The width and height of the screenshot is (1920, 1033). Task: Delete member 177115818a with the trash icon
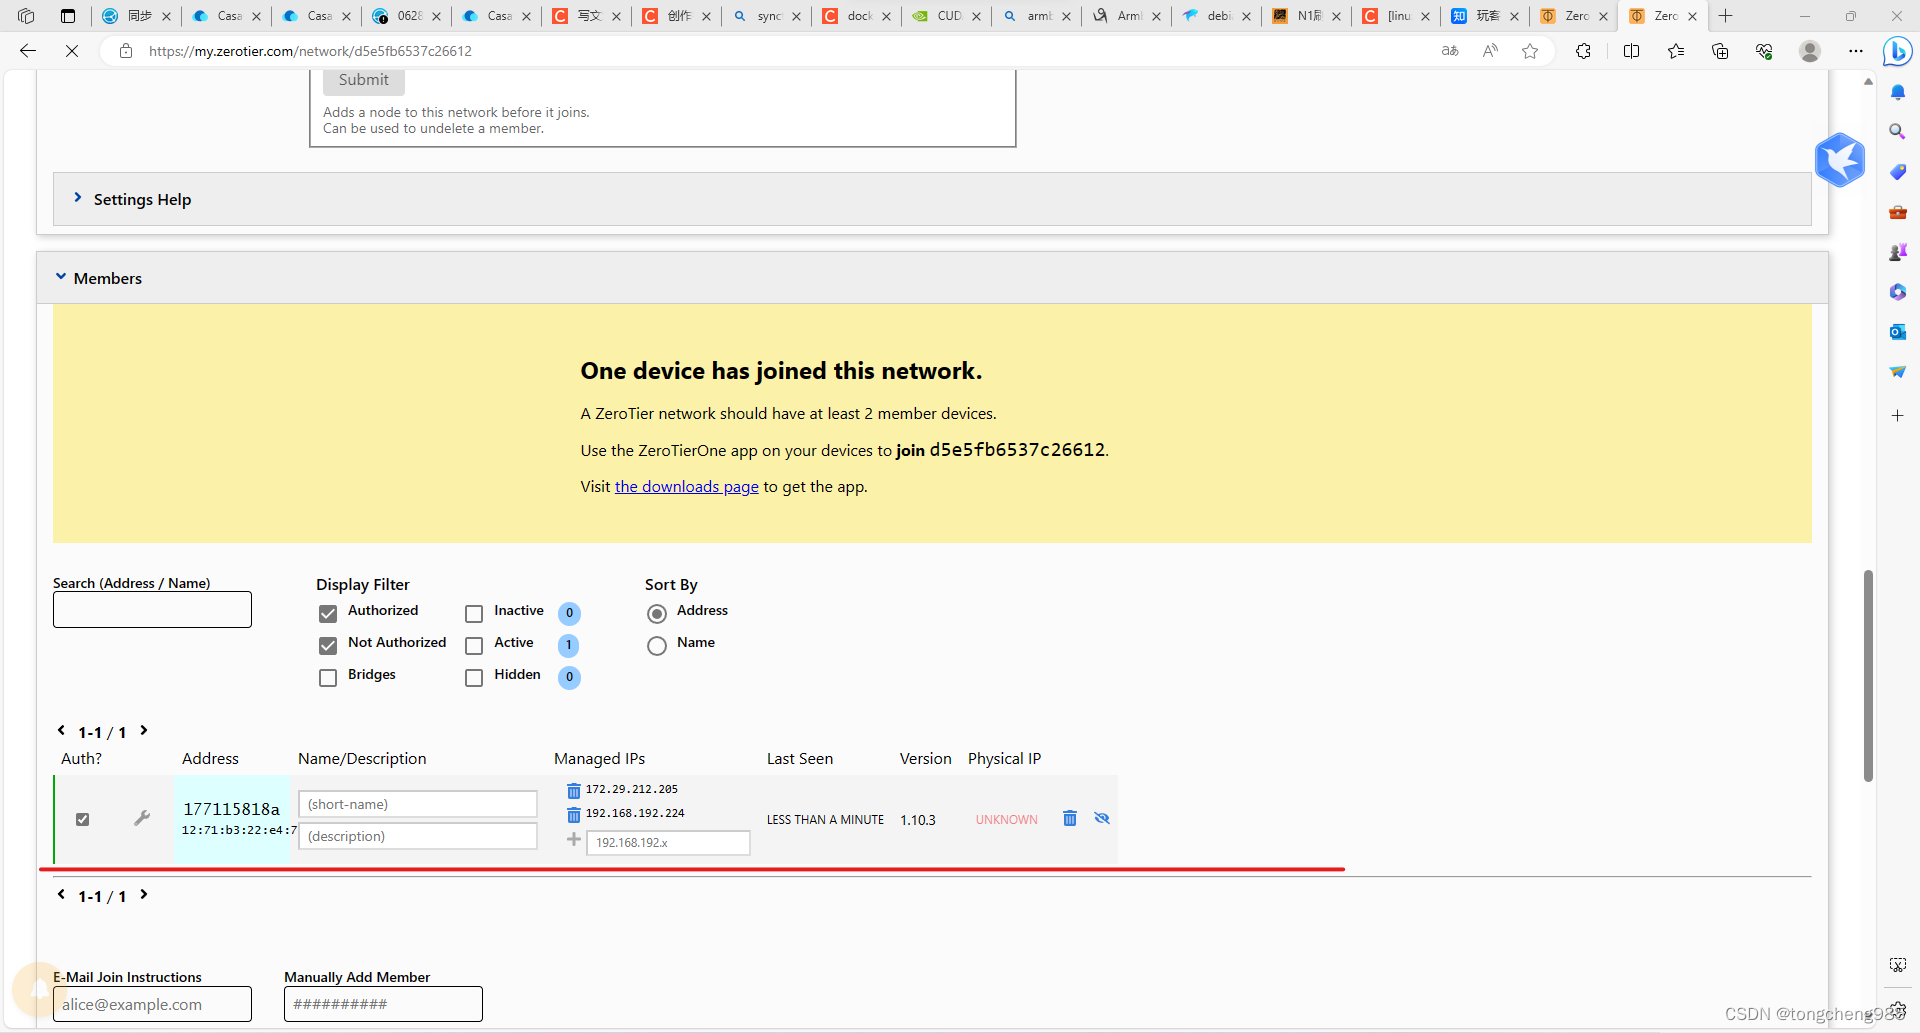(x=1070, y=818)
